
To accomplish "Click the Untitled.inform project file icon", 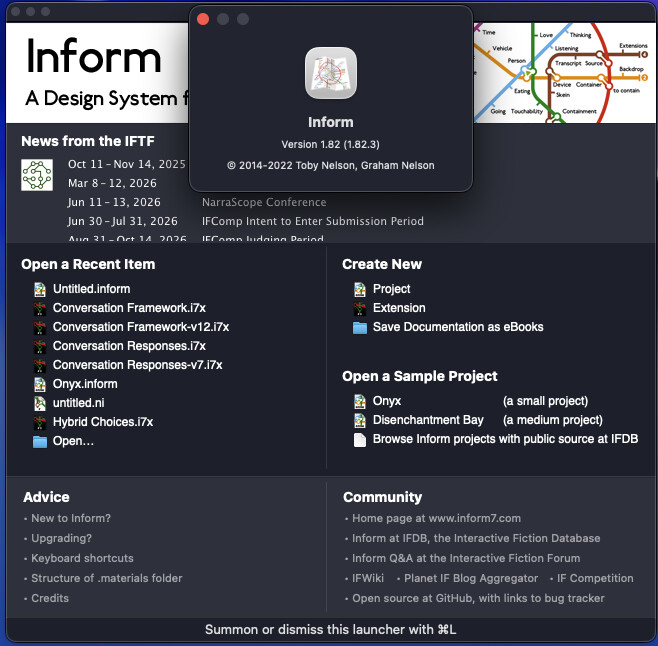I will tap(40, 289).
